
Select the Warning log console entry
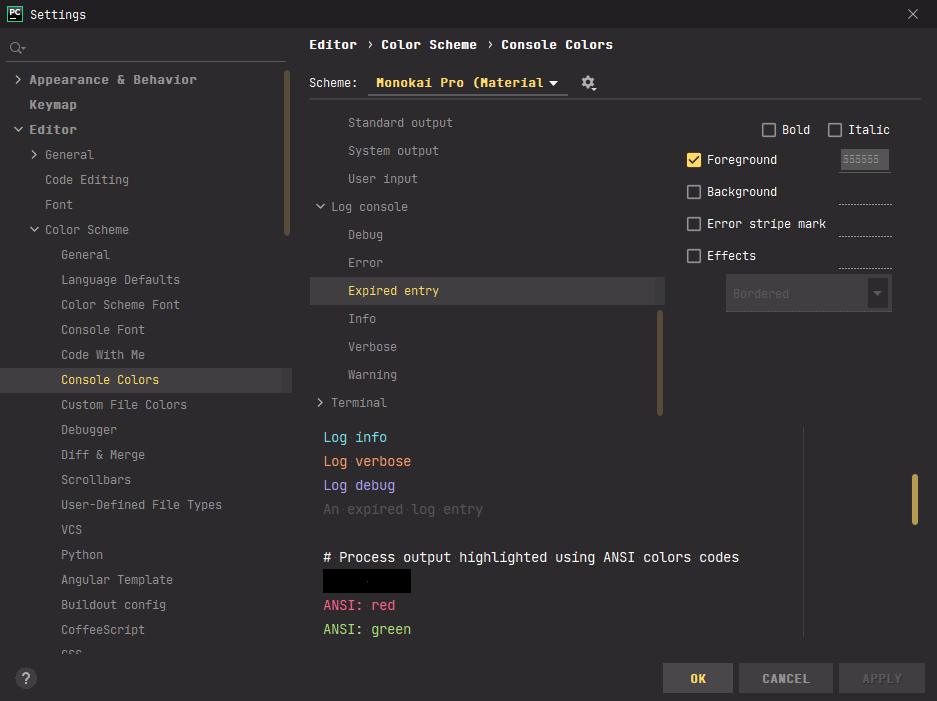pyautogui.click(x=372, y=375)
